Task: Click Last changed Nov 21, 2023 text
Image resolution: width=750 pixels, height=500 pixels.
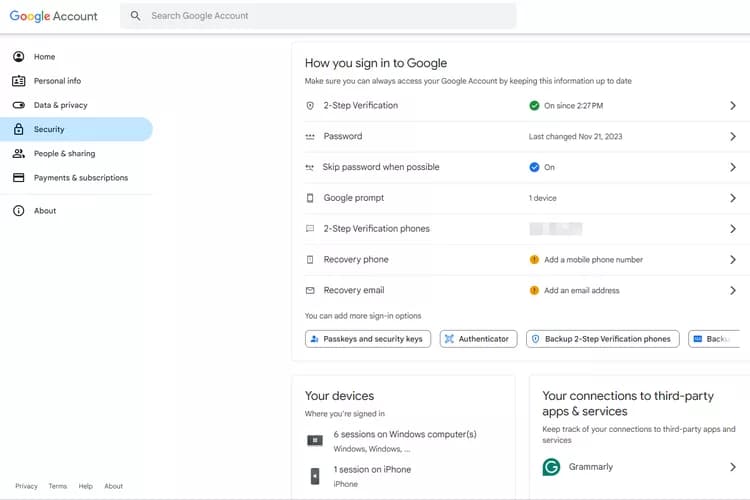Action: click(x=575, y=137)
